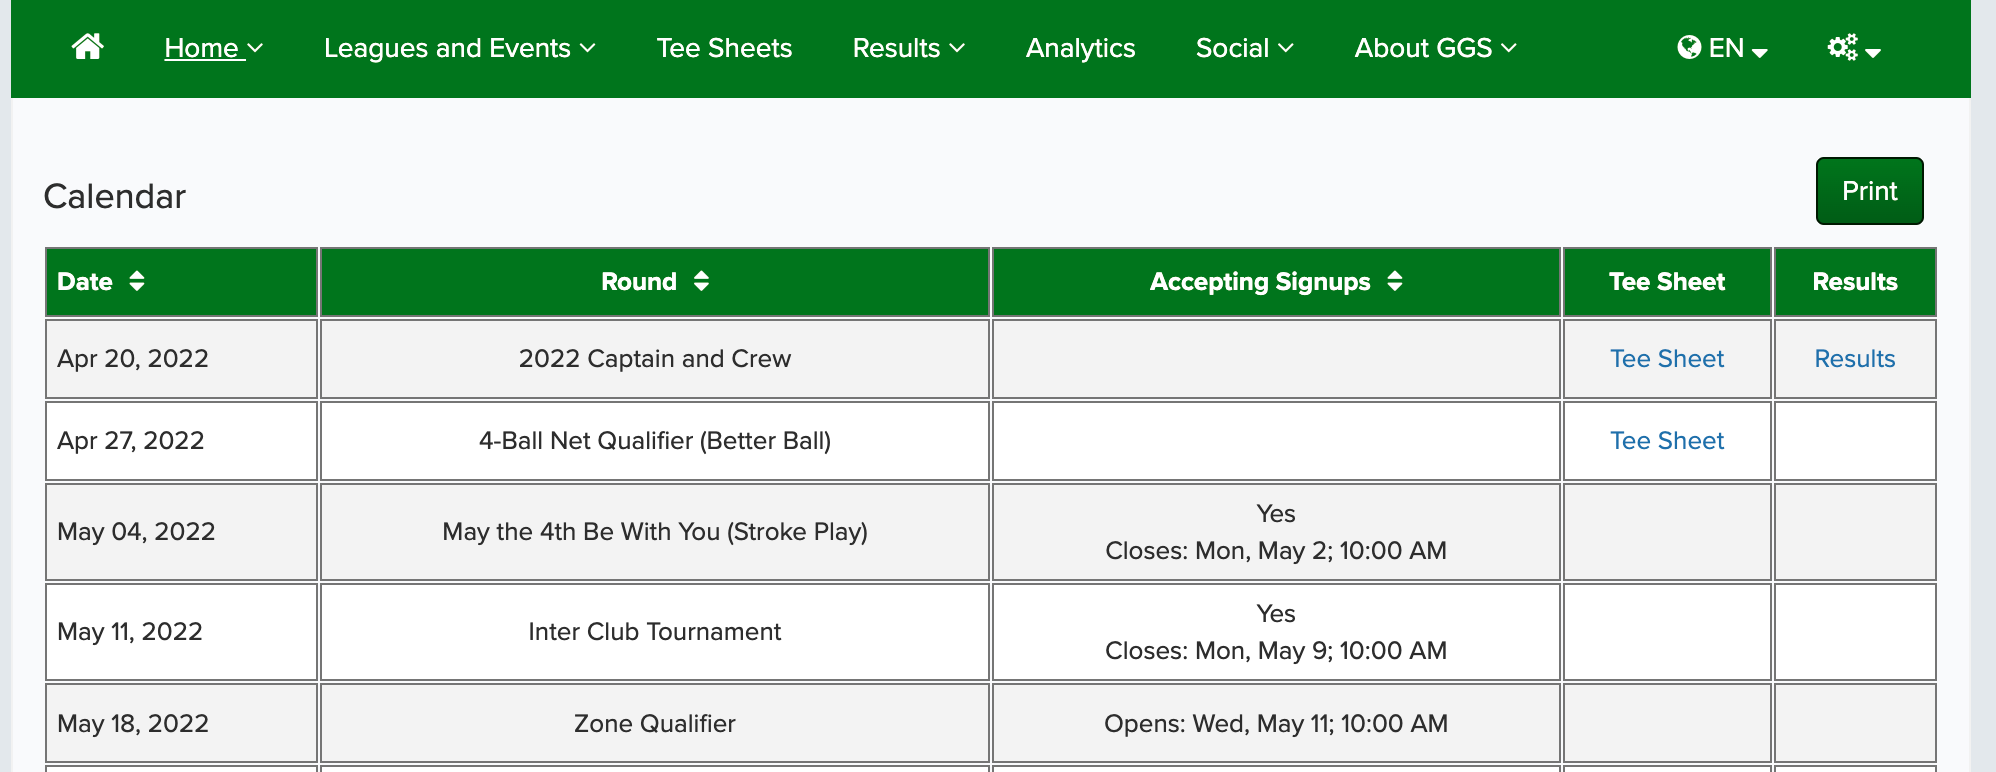The height and width of the screenshot is (772, 1996).
Task: Click the Print button
Action: tap(1869, 191)
